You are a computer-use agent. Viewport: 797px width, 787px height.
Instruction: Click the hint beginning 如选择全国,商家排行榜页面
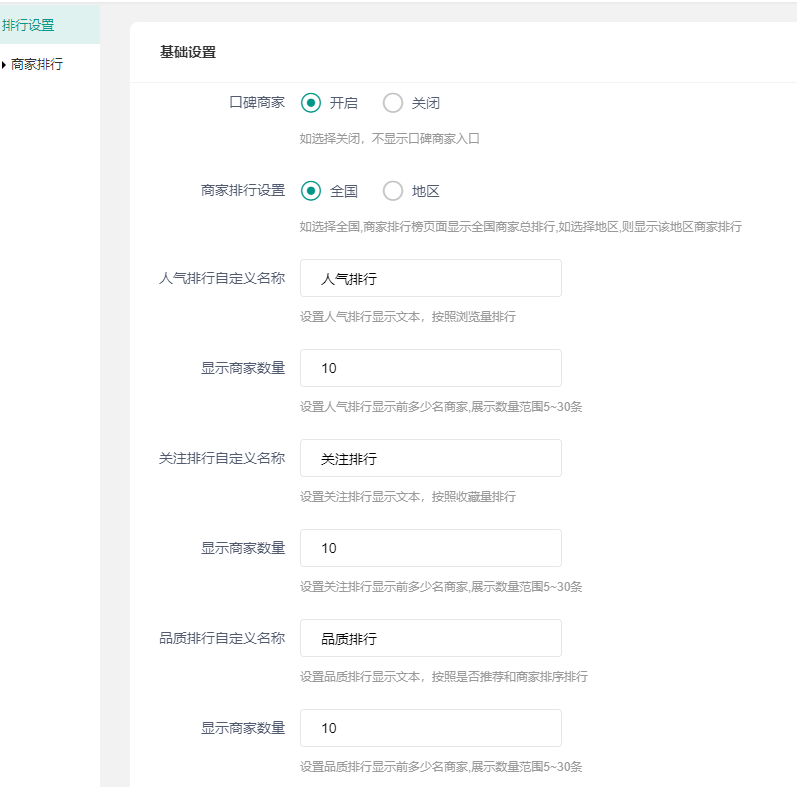520,227
